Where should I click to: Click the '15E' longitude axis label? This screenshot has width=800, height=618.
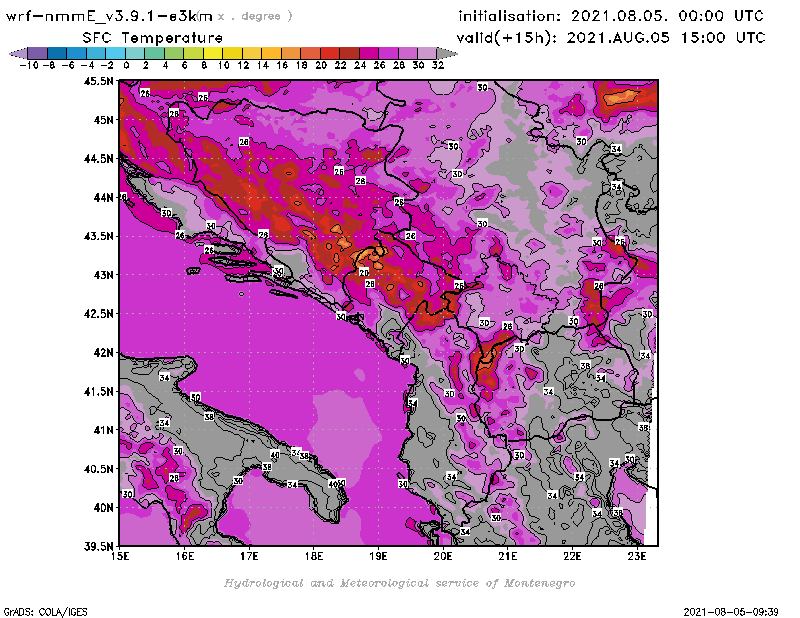(x=120, y=556)
